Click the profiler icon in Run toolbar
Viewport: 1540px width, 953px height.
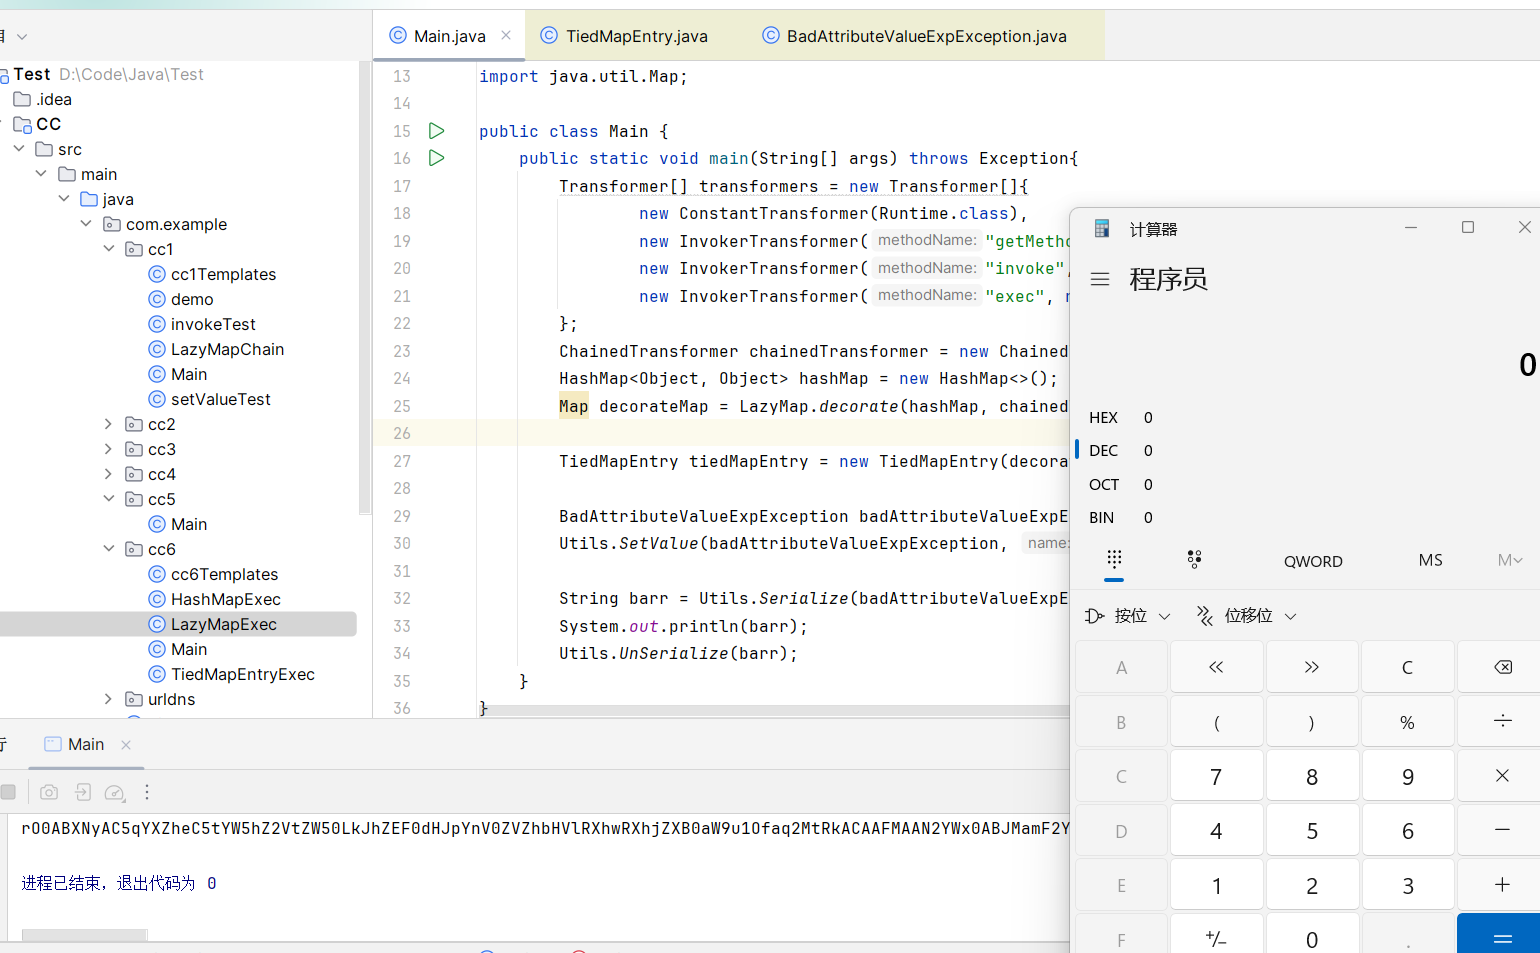click(115, 792)
